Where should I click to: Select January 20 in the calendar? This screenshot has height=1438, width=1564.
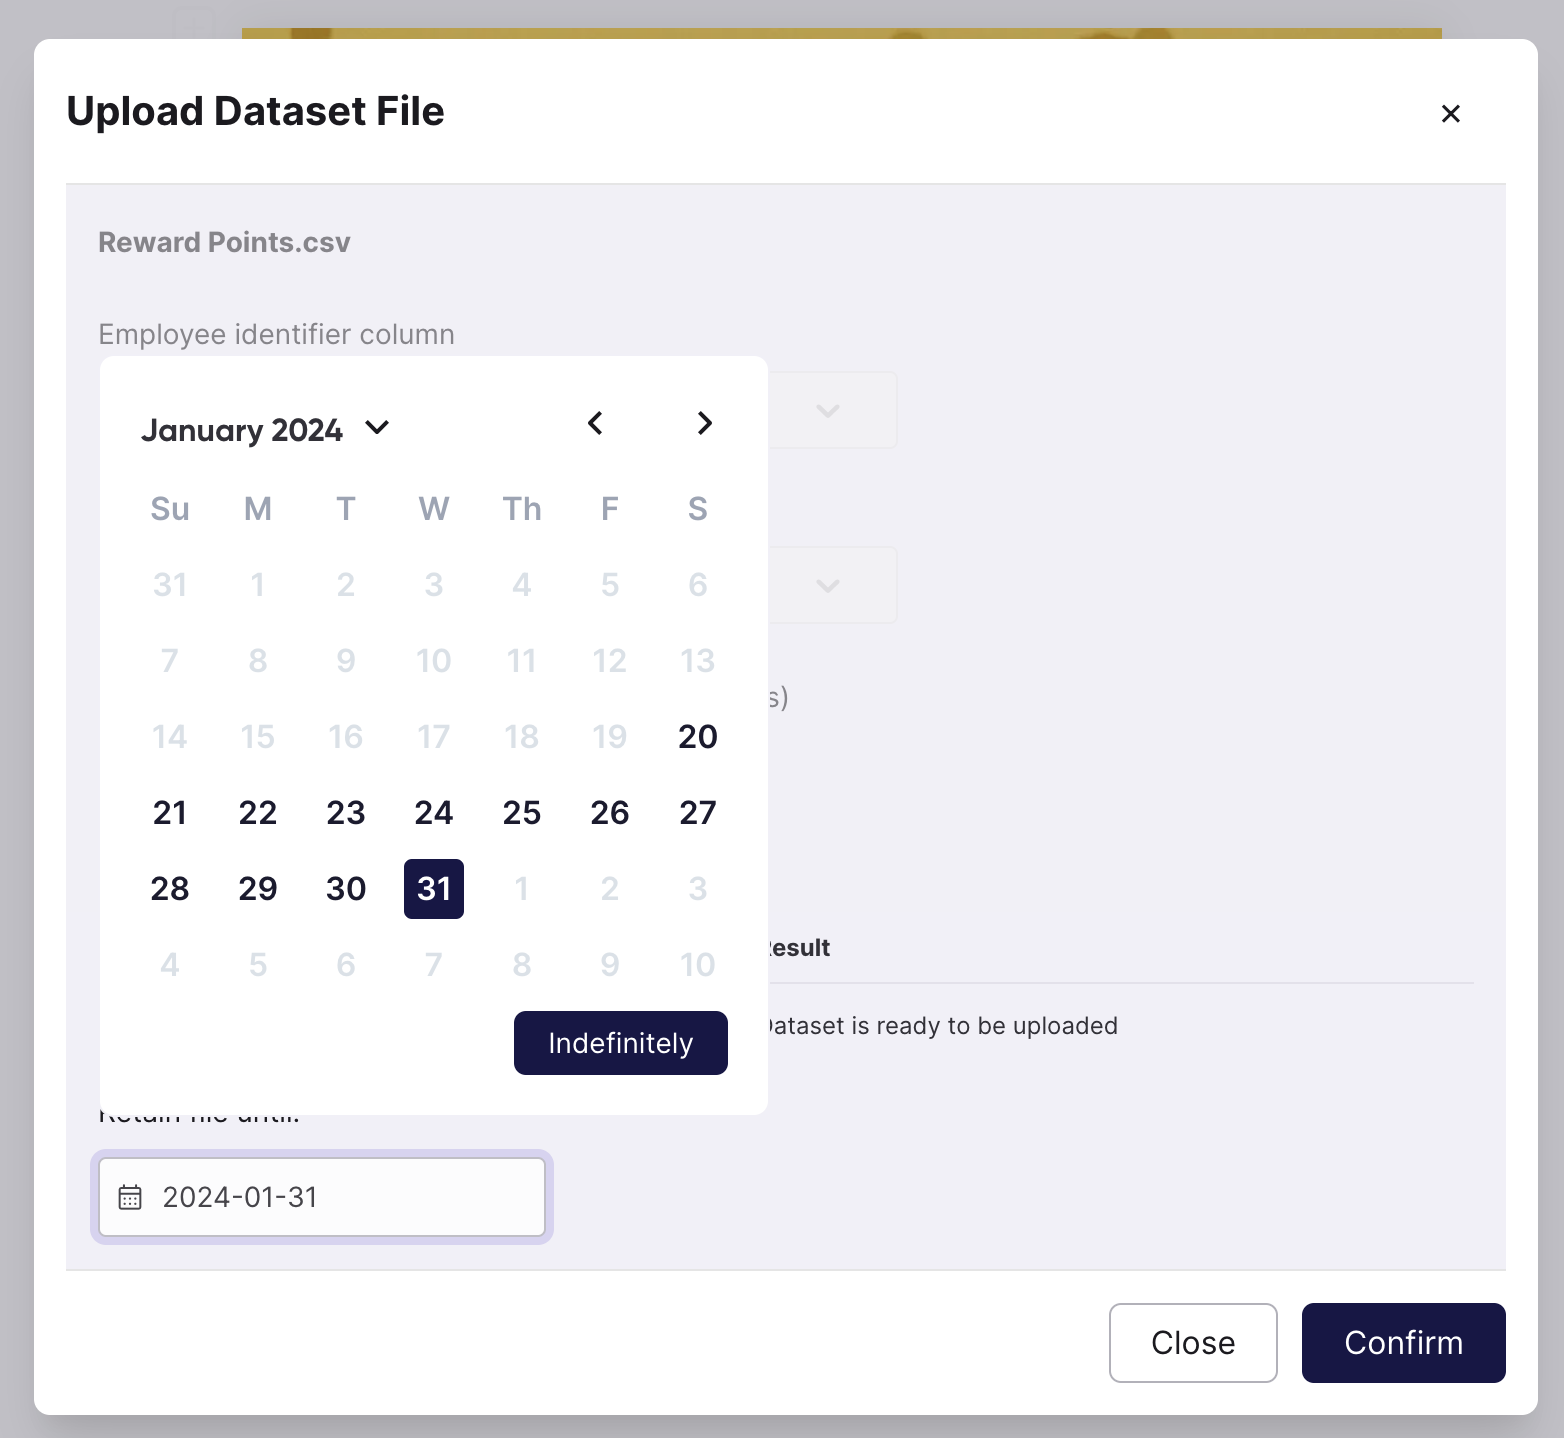point(698,737)
